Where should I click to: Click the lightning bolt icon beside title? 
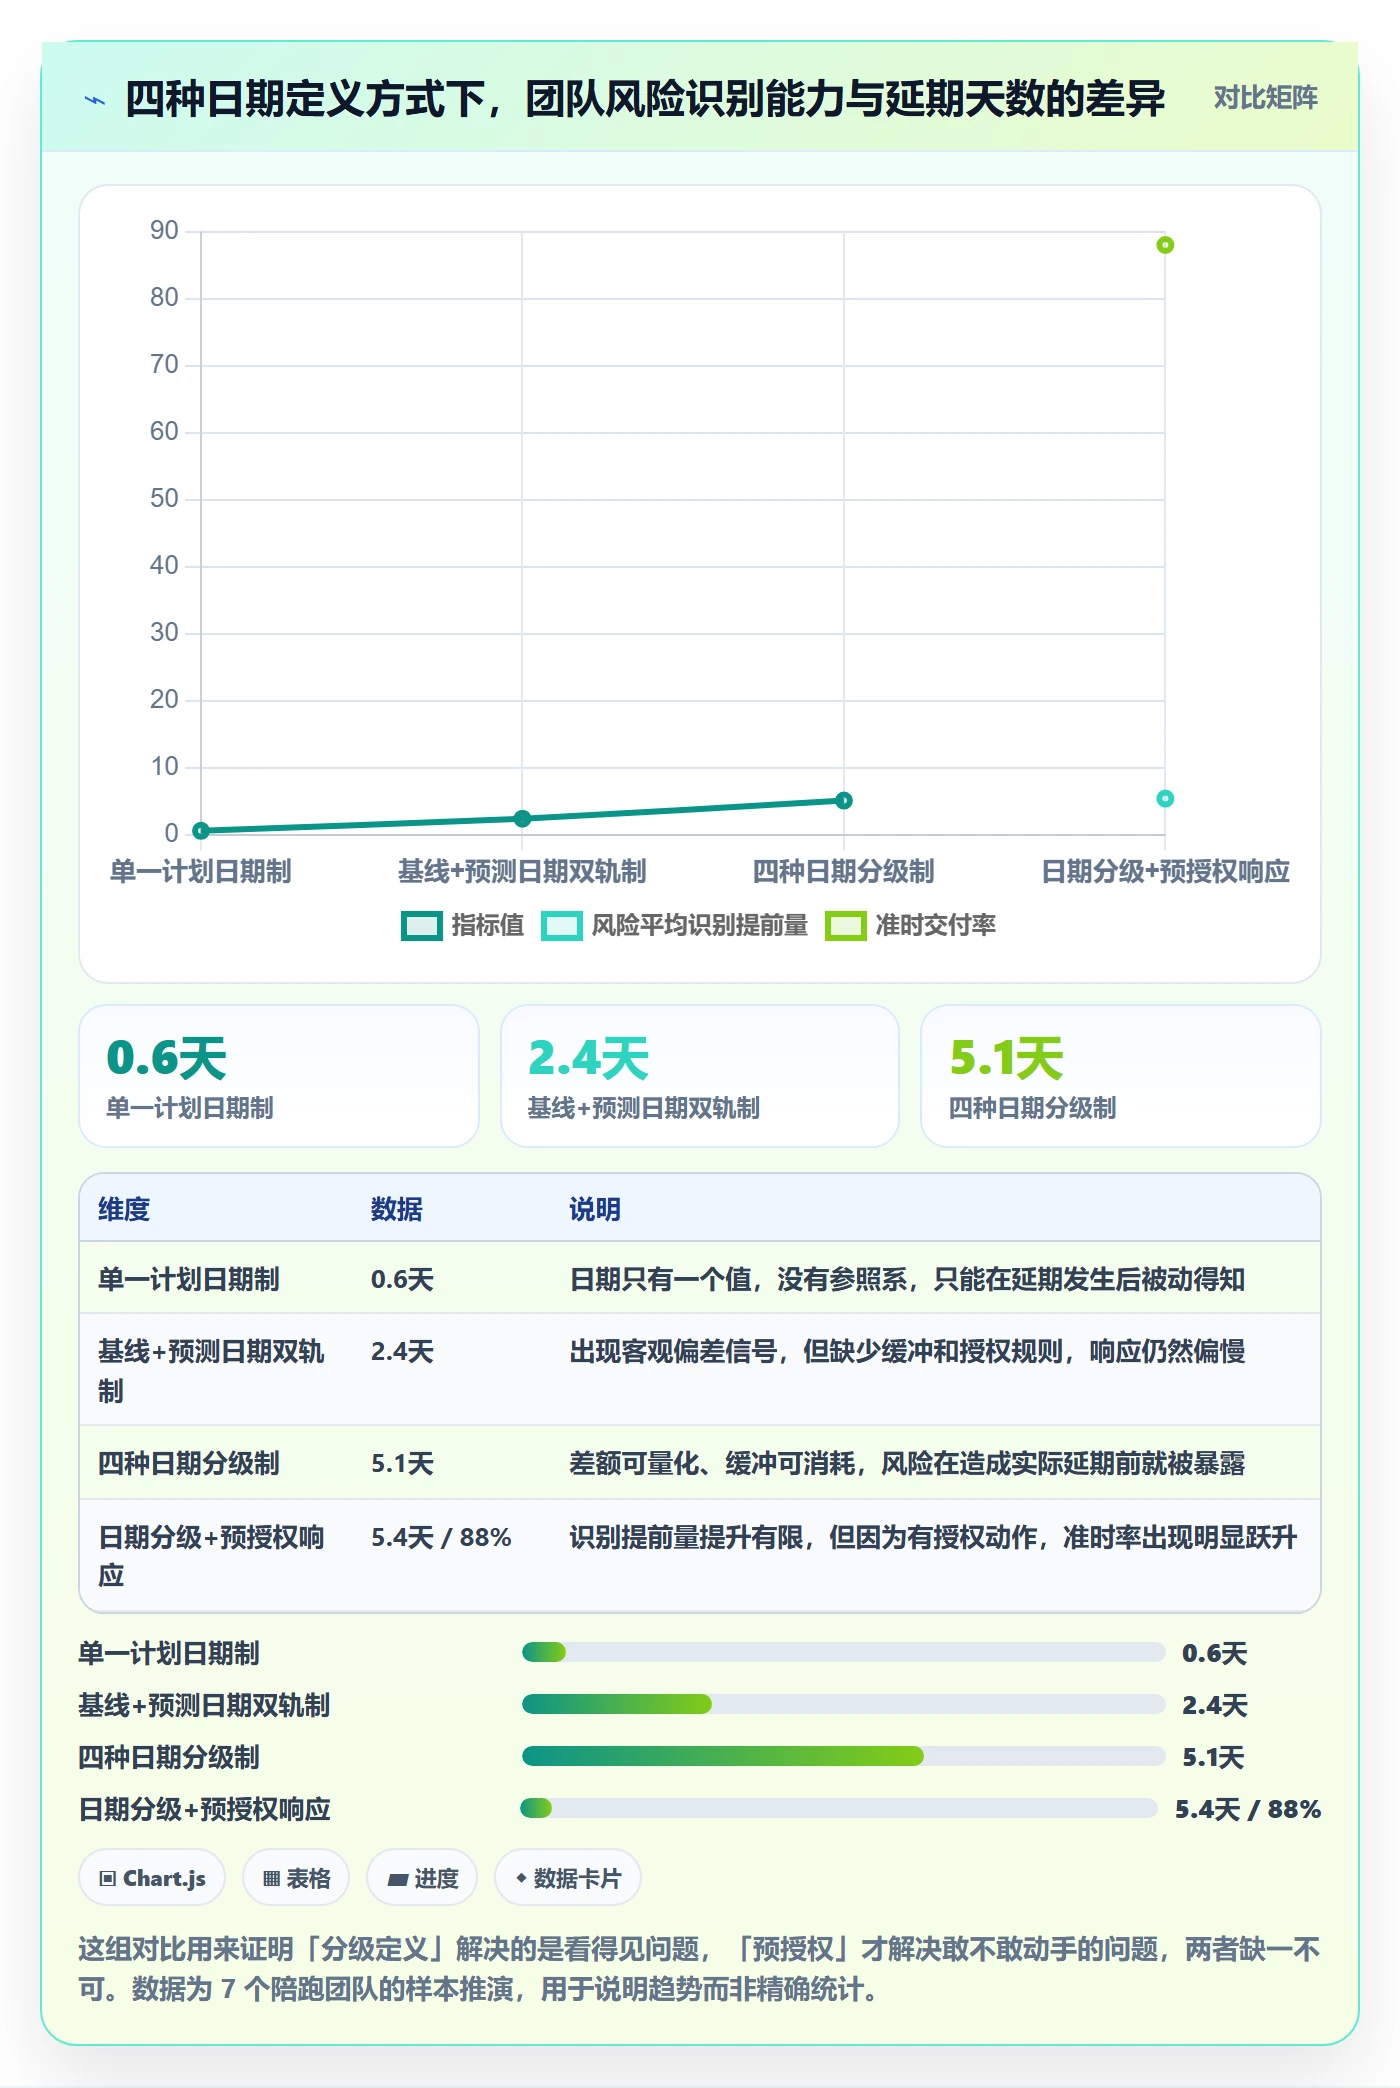coord(95,100)
